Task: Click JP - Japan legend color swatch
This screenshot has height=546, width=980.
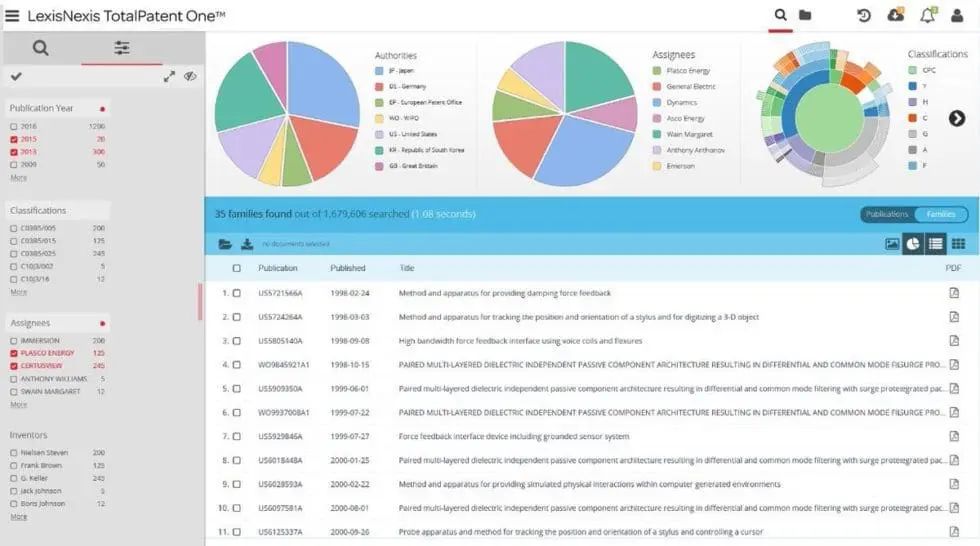Action: pos(379,71)
